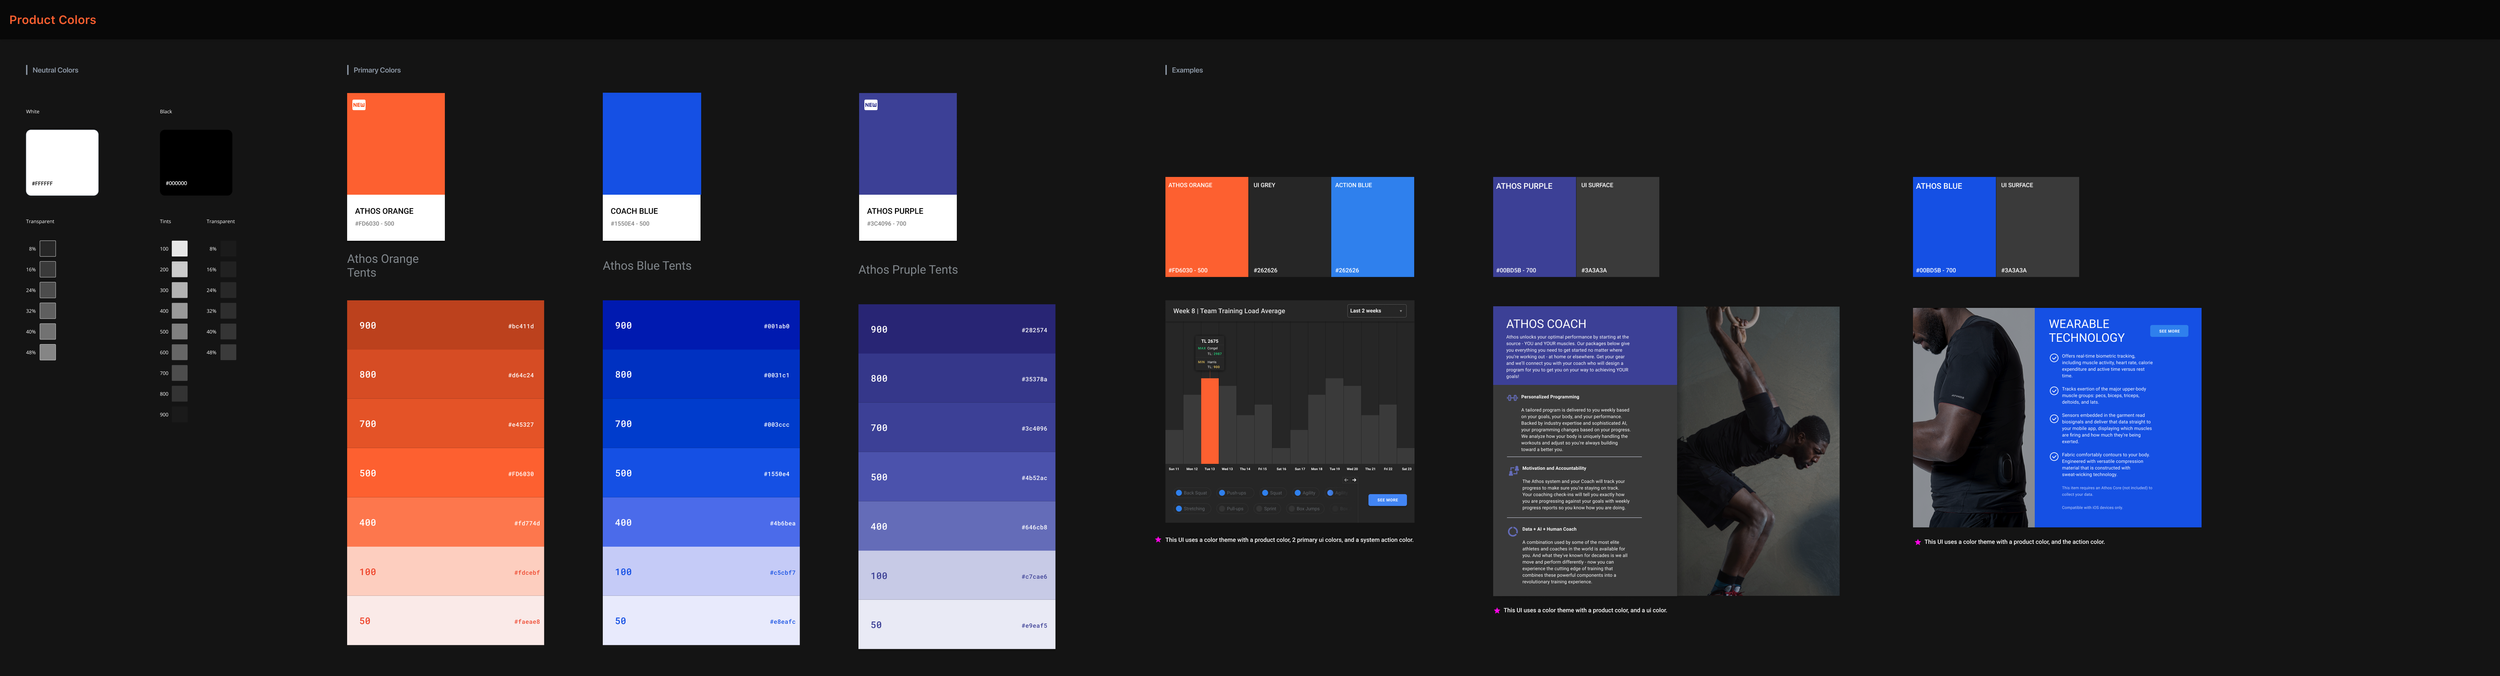This screenshot has height=676, width=2500.
Task: Select the ATHOS ORANGE example swatch
Action: coord(1207,227)
